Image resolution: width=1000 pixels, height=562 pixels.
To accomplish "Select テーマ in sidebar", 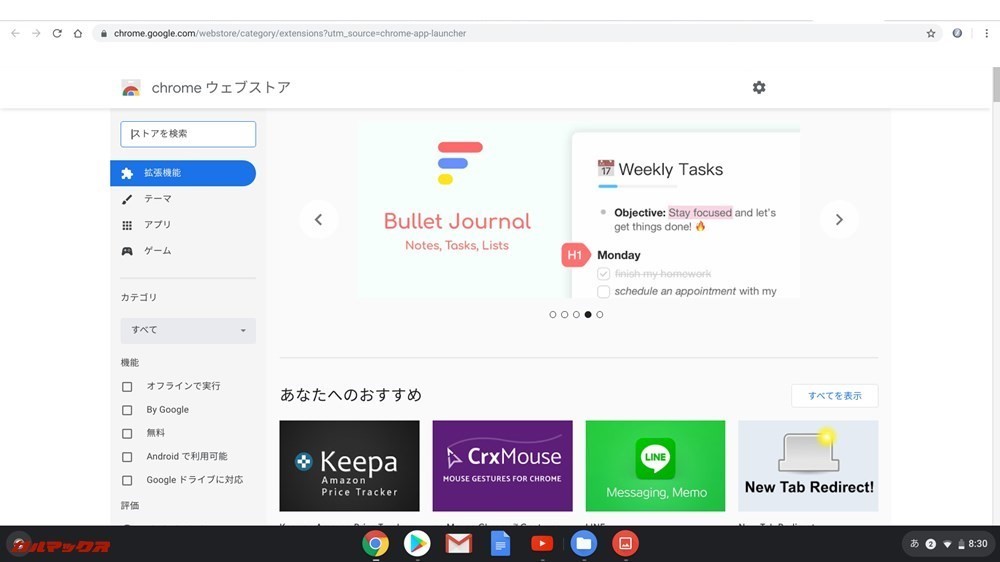I will (183, 199).
